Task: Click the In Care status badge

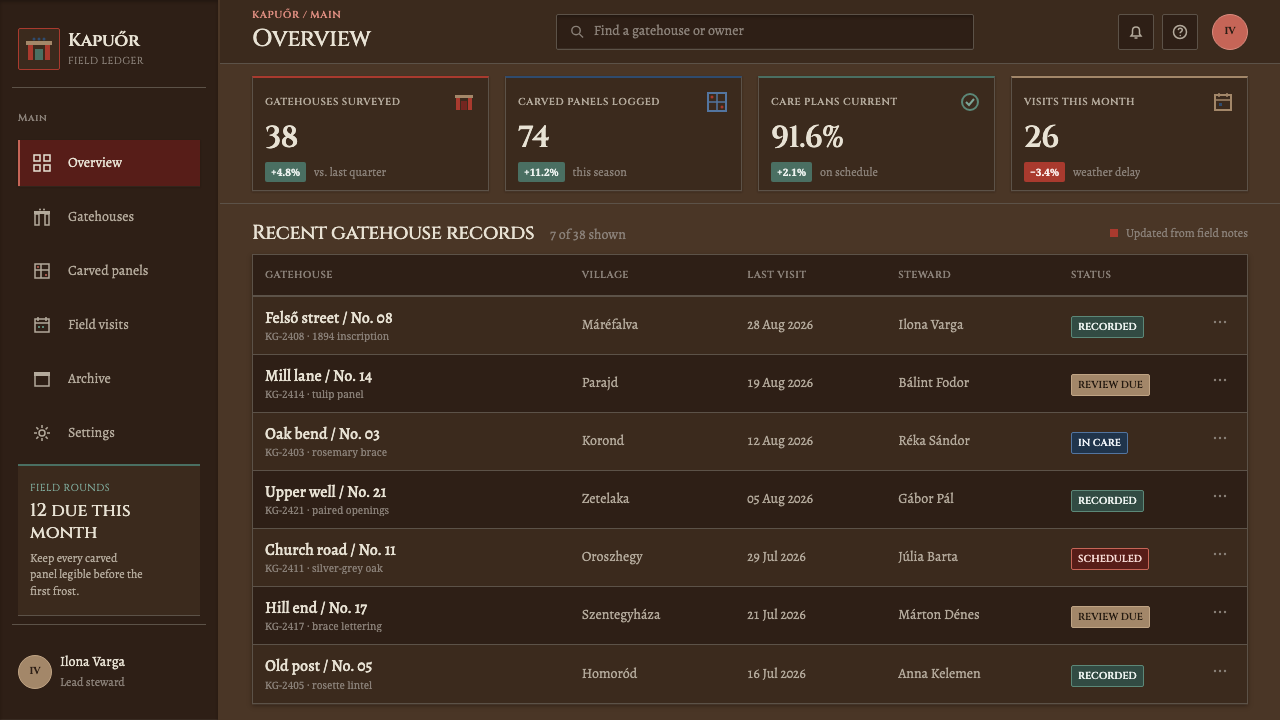Action: pos(1099,443)
